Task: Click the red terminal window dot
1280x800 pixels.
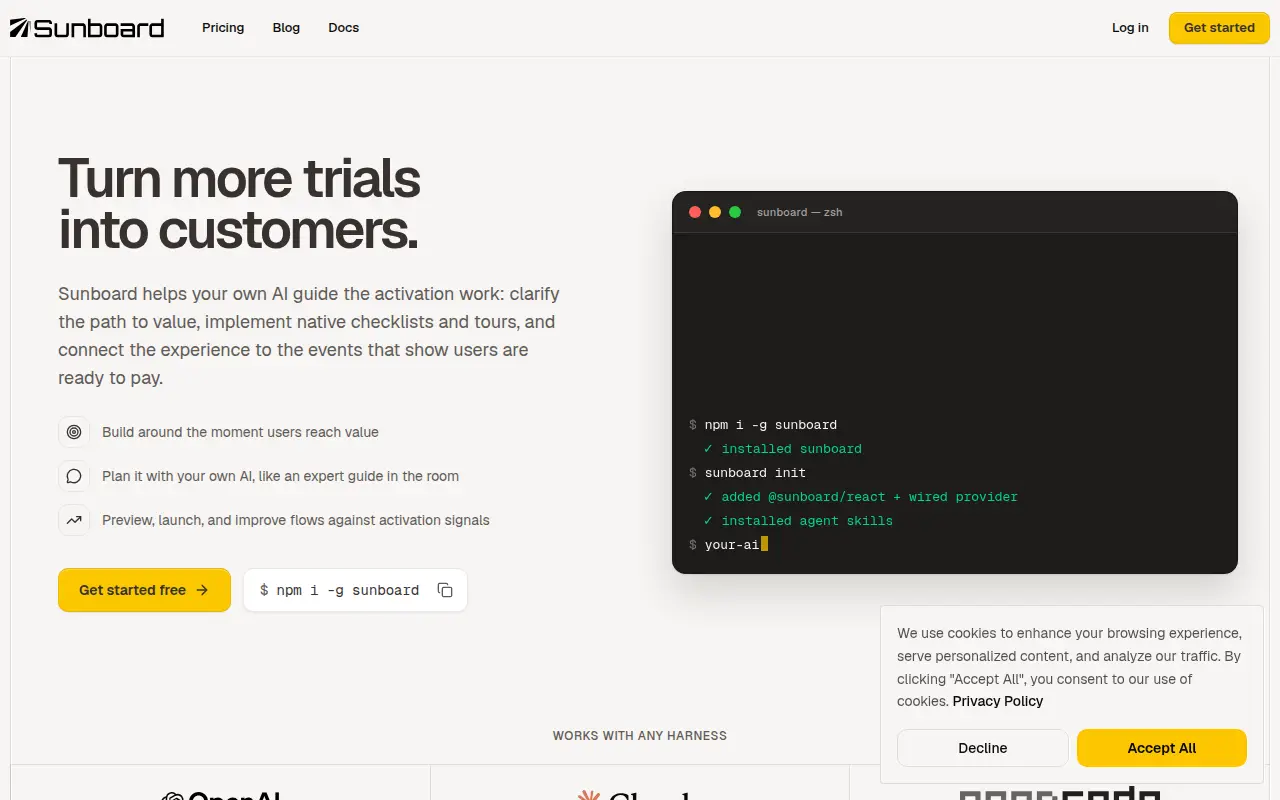Action: coord(695,212)
